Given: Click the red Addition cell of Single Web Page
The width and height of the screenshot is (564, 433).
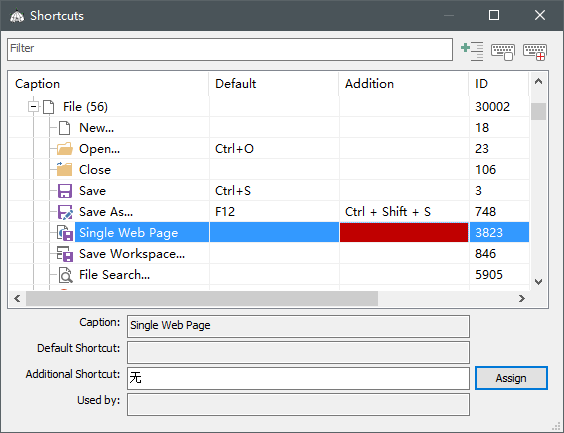Looking at the screenshot, I should point(404,232).
